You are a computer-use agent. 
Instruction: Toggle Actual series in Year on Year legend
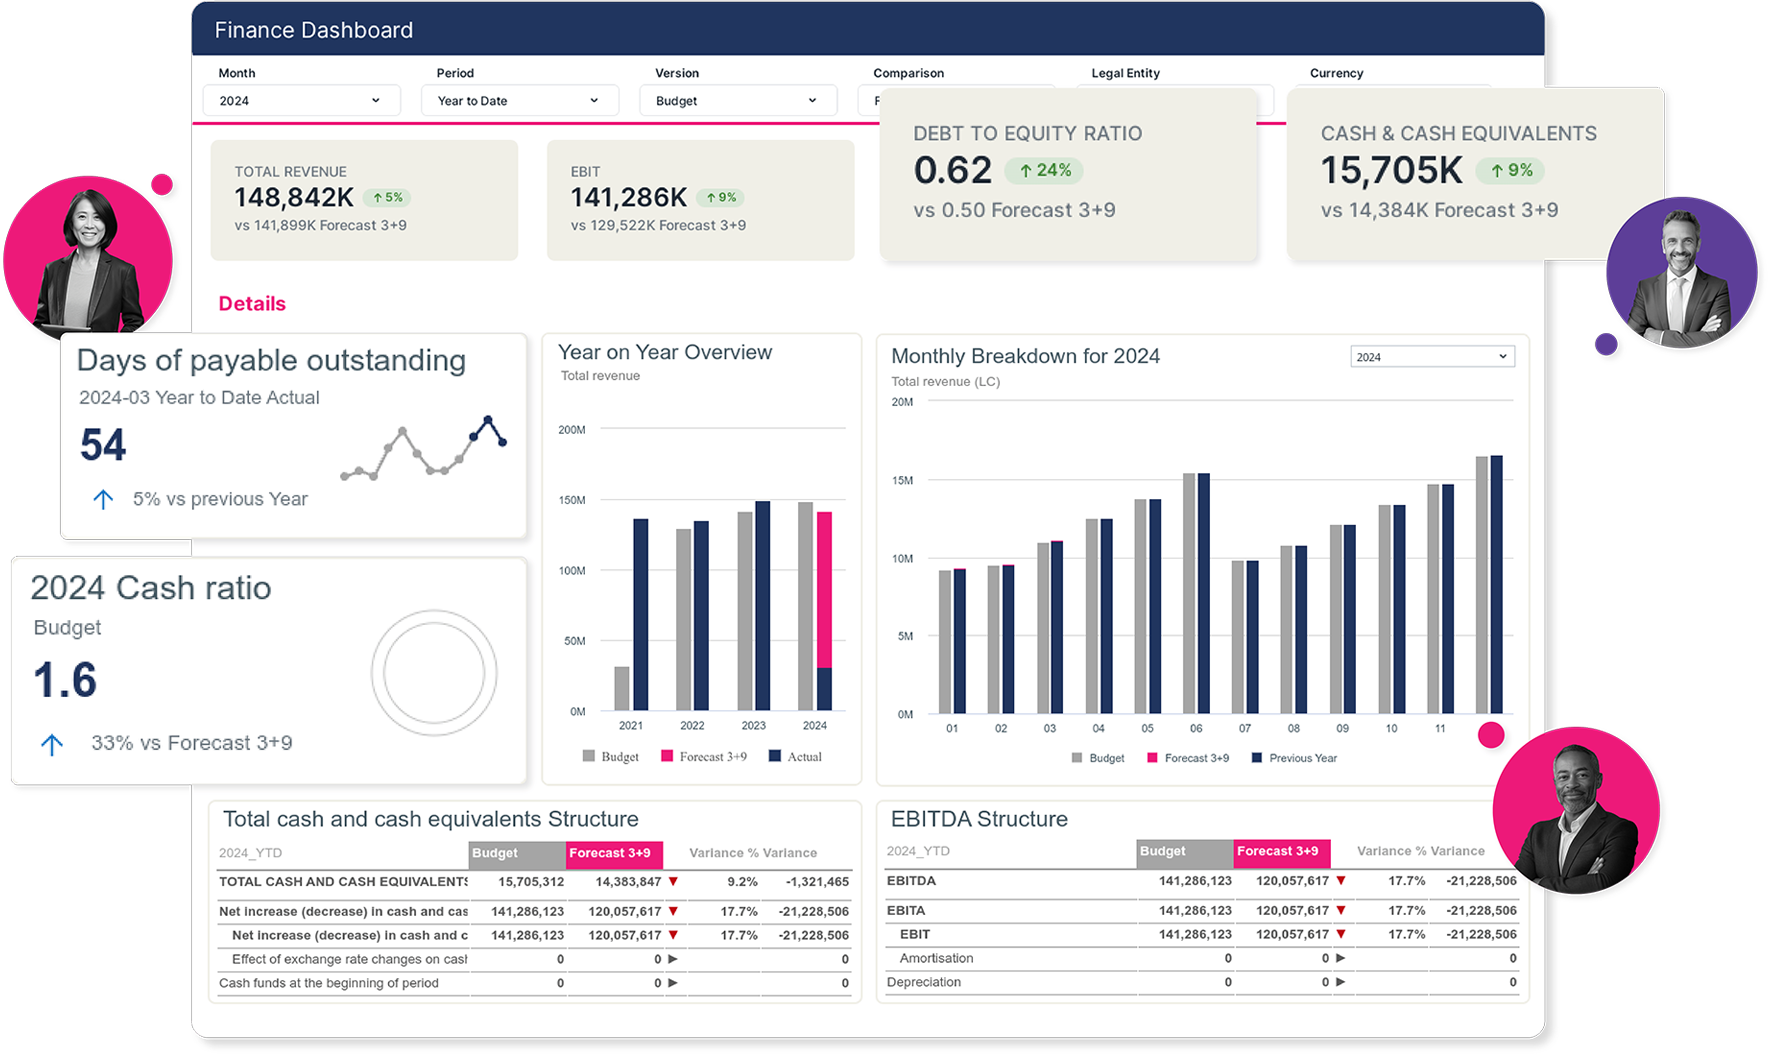pyautogui.click(x=795, y=757)
